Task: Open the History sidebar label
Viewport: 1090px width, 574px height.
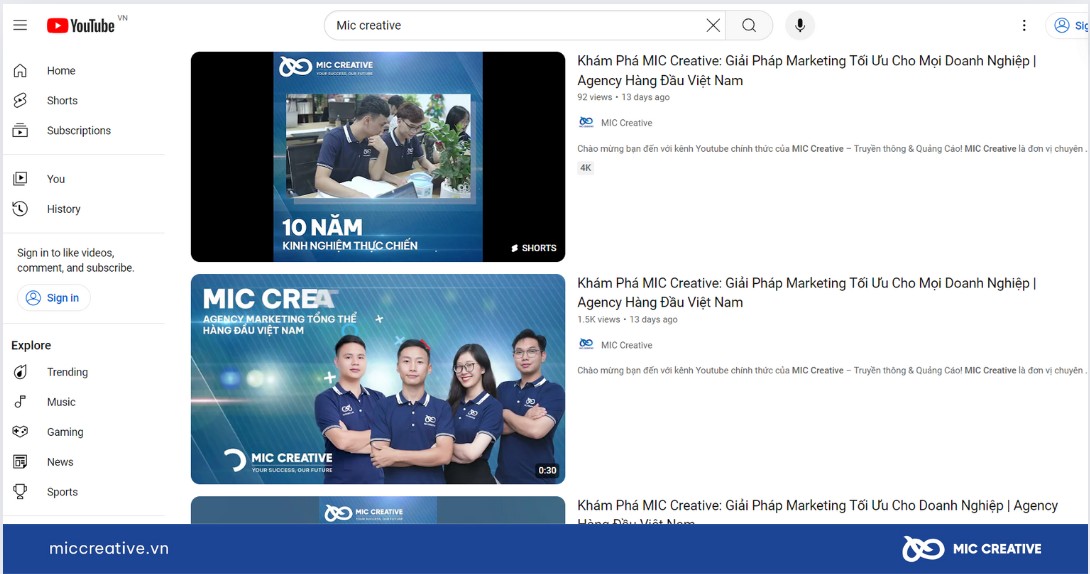Action: point(64,209)
